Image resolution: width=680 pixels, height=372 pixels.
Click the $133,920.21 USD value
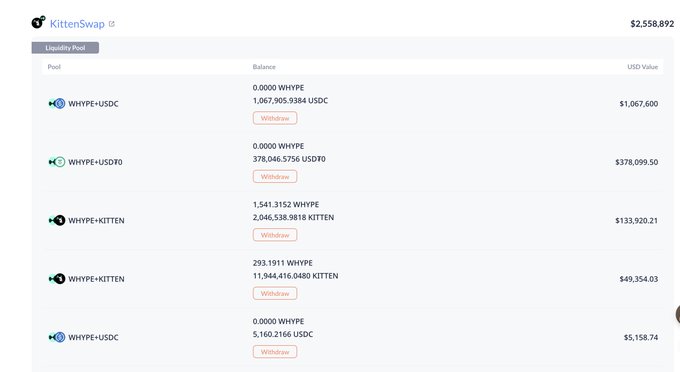(636, 220)
